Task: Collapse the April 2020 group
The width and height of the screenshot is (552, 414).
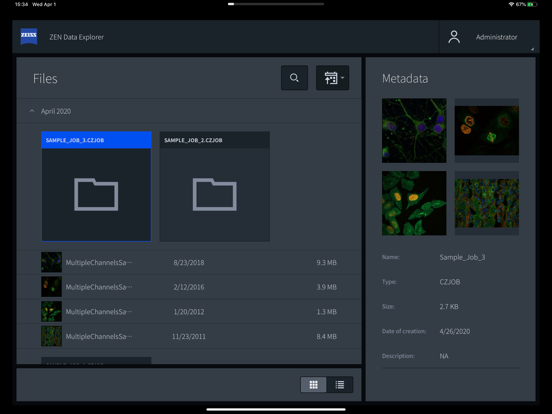Action: coord(32,111)
